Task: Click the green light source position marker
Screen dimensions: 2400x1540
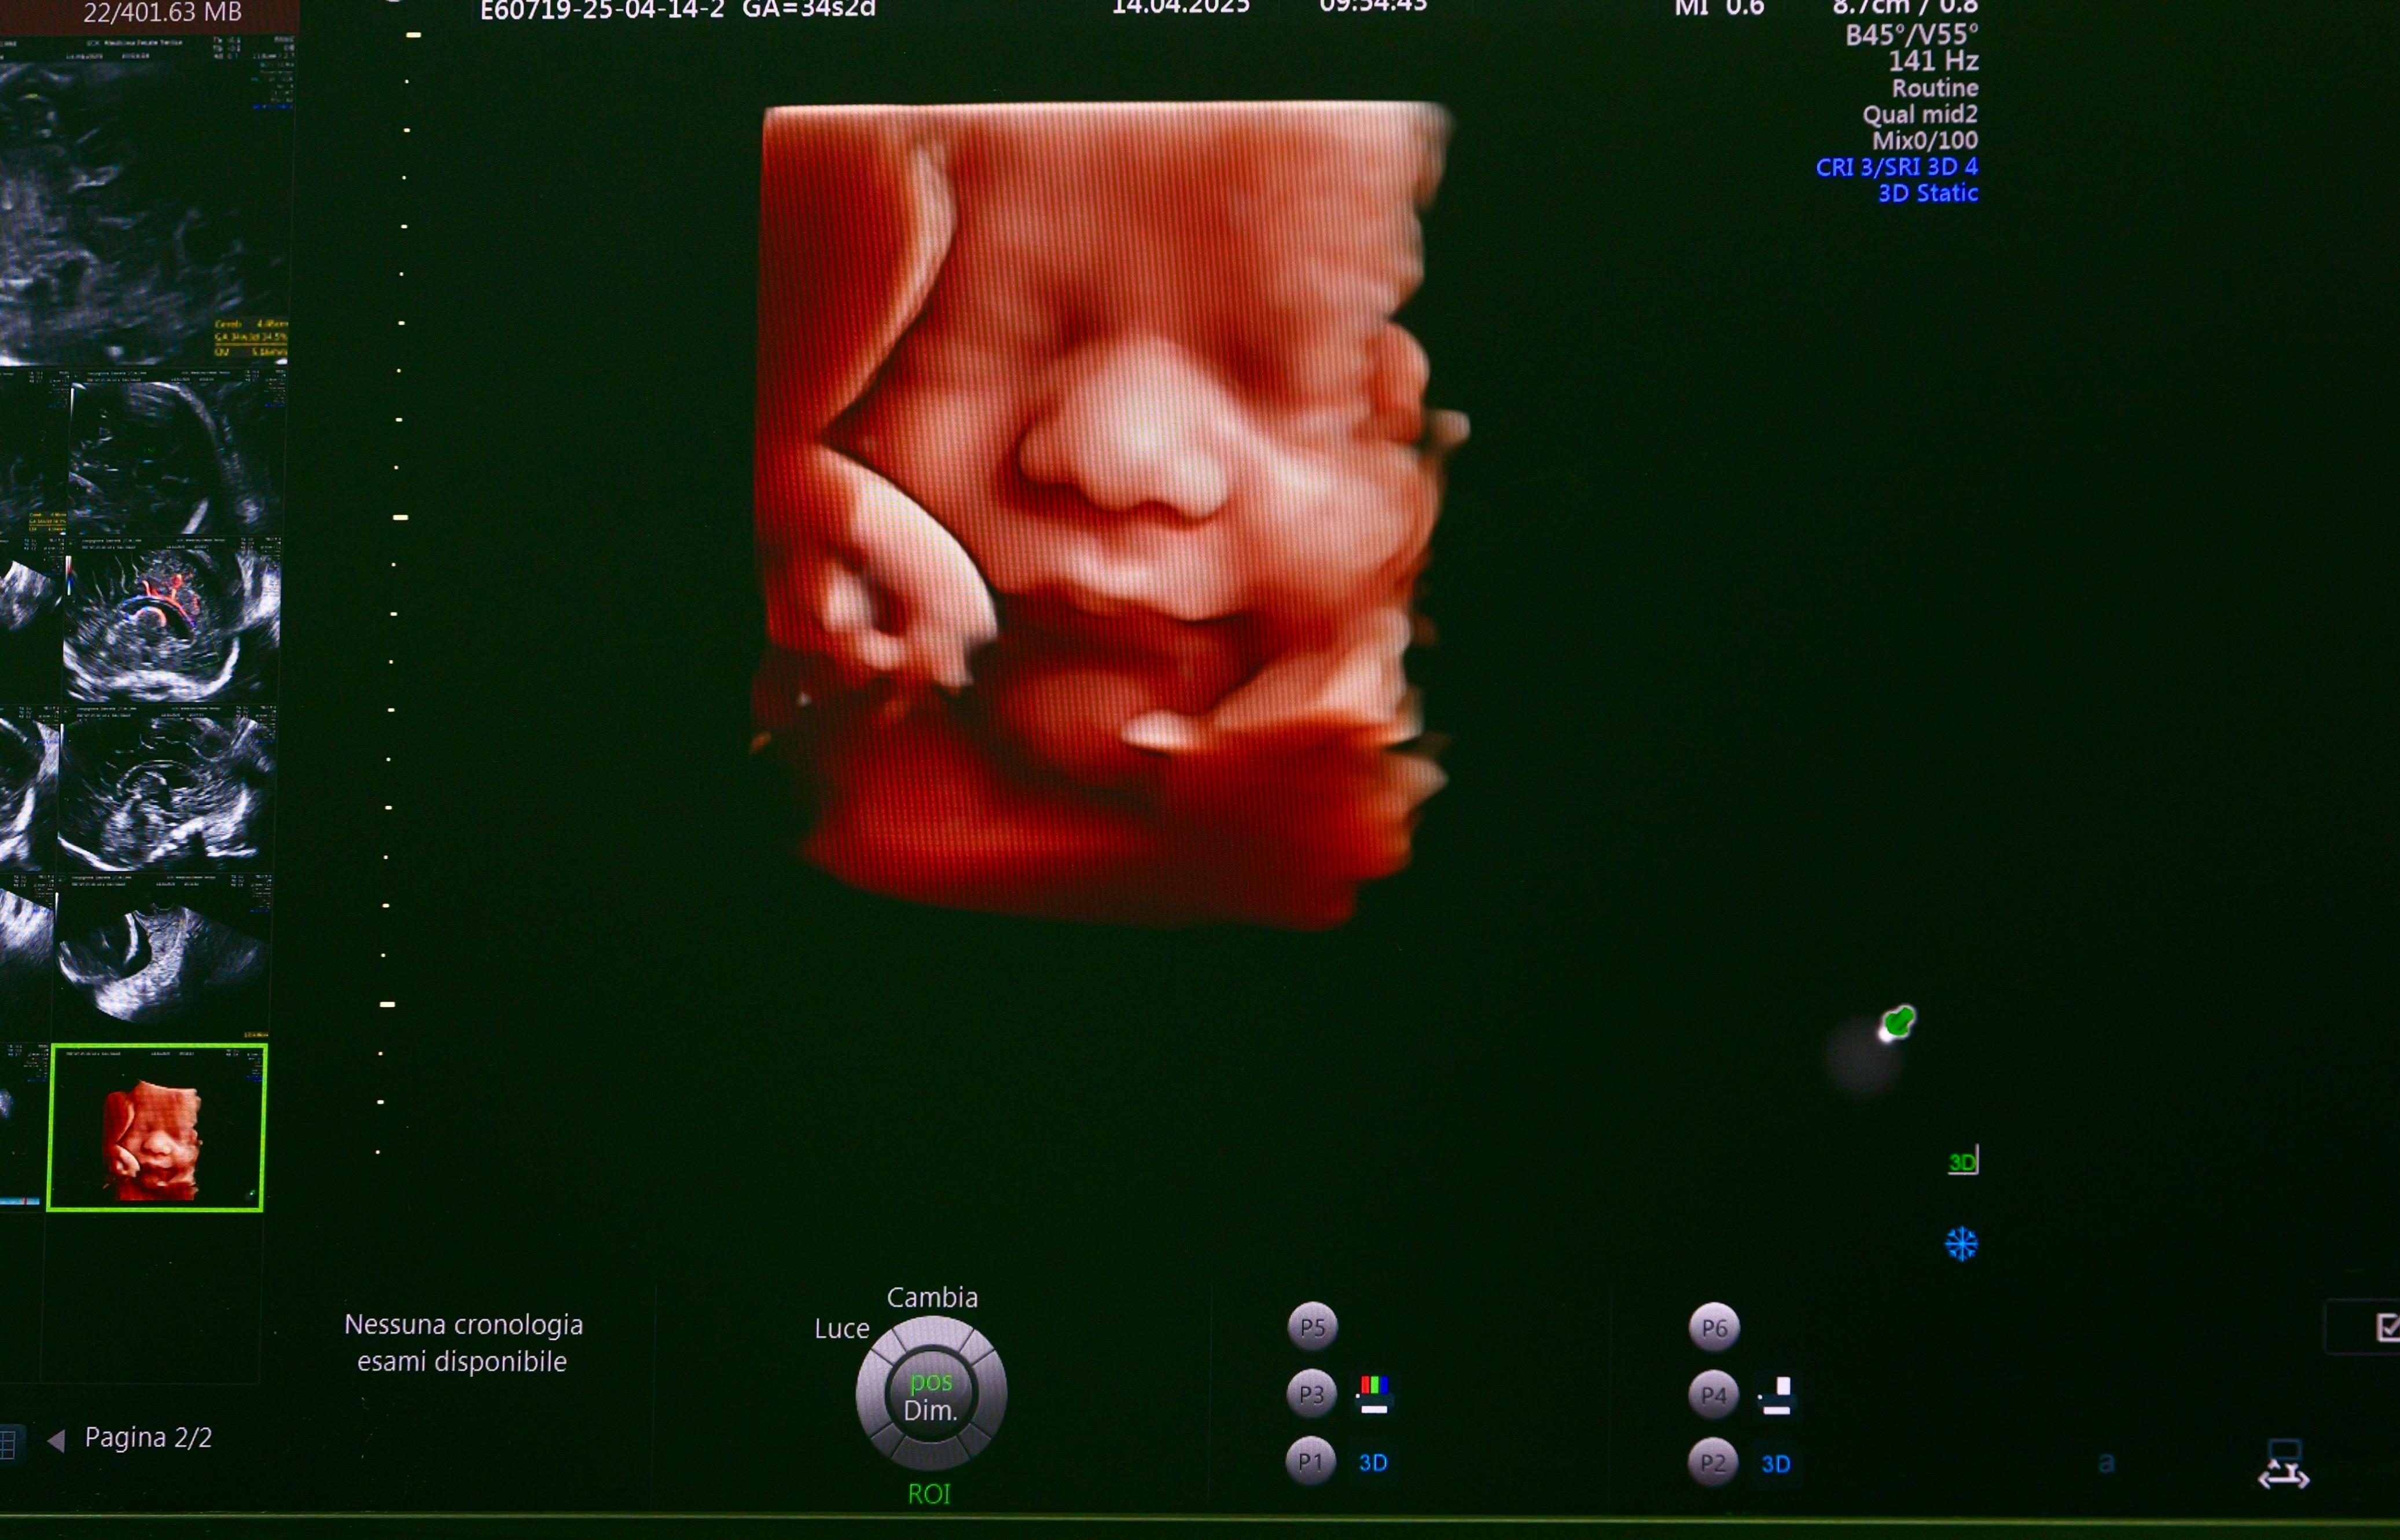Action: click(x=1897, y=1023)
